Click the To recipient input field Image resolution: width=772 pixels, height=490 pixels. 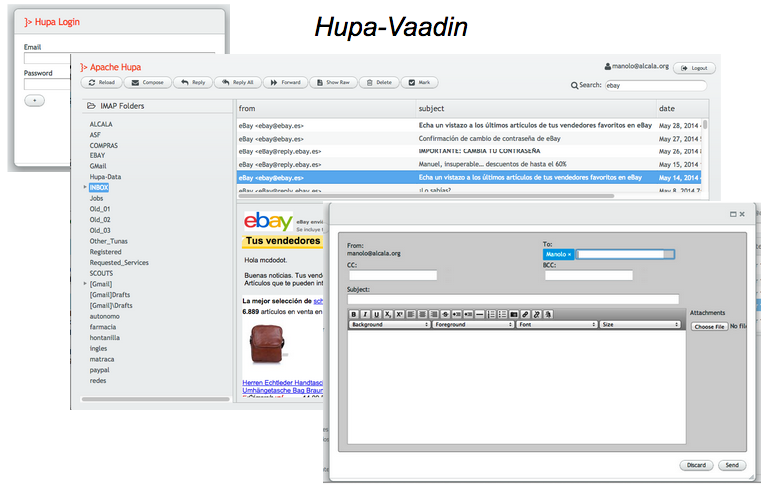coord(621,255)
